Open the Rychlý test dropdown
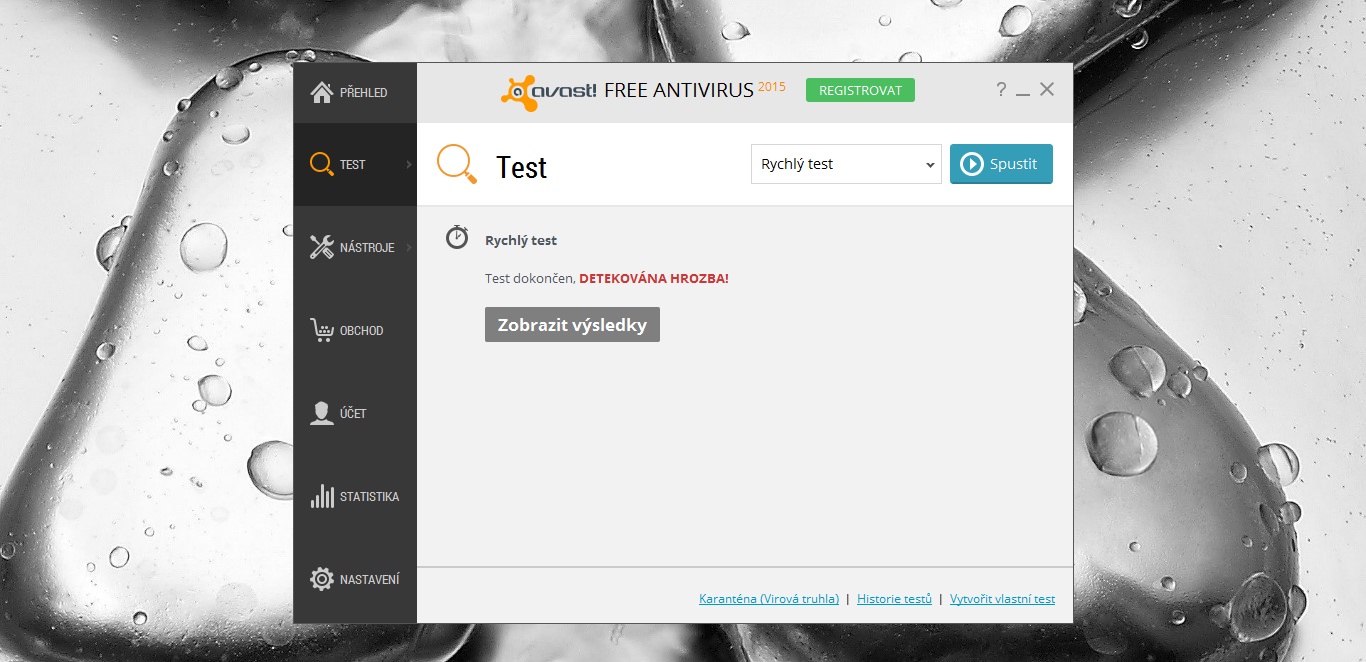The height and width of the screenshot is (662, 1366). tap(846, 164)
